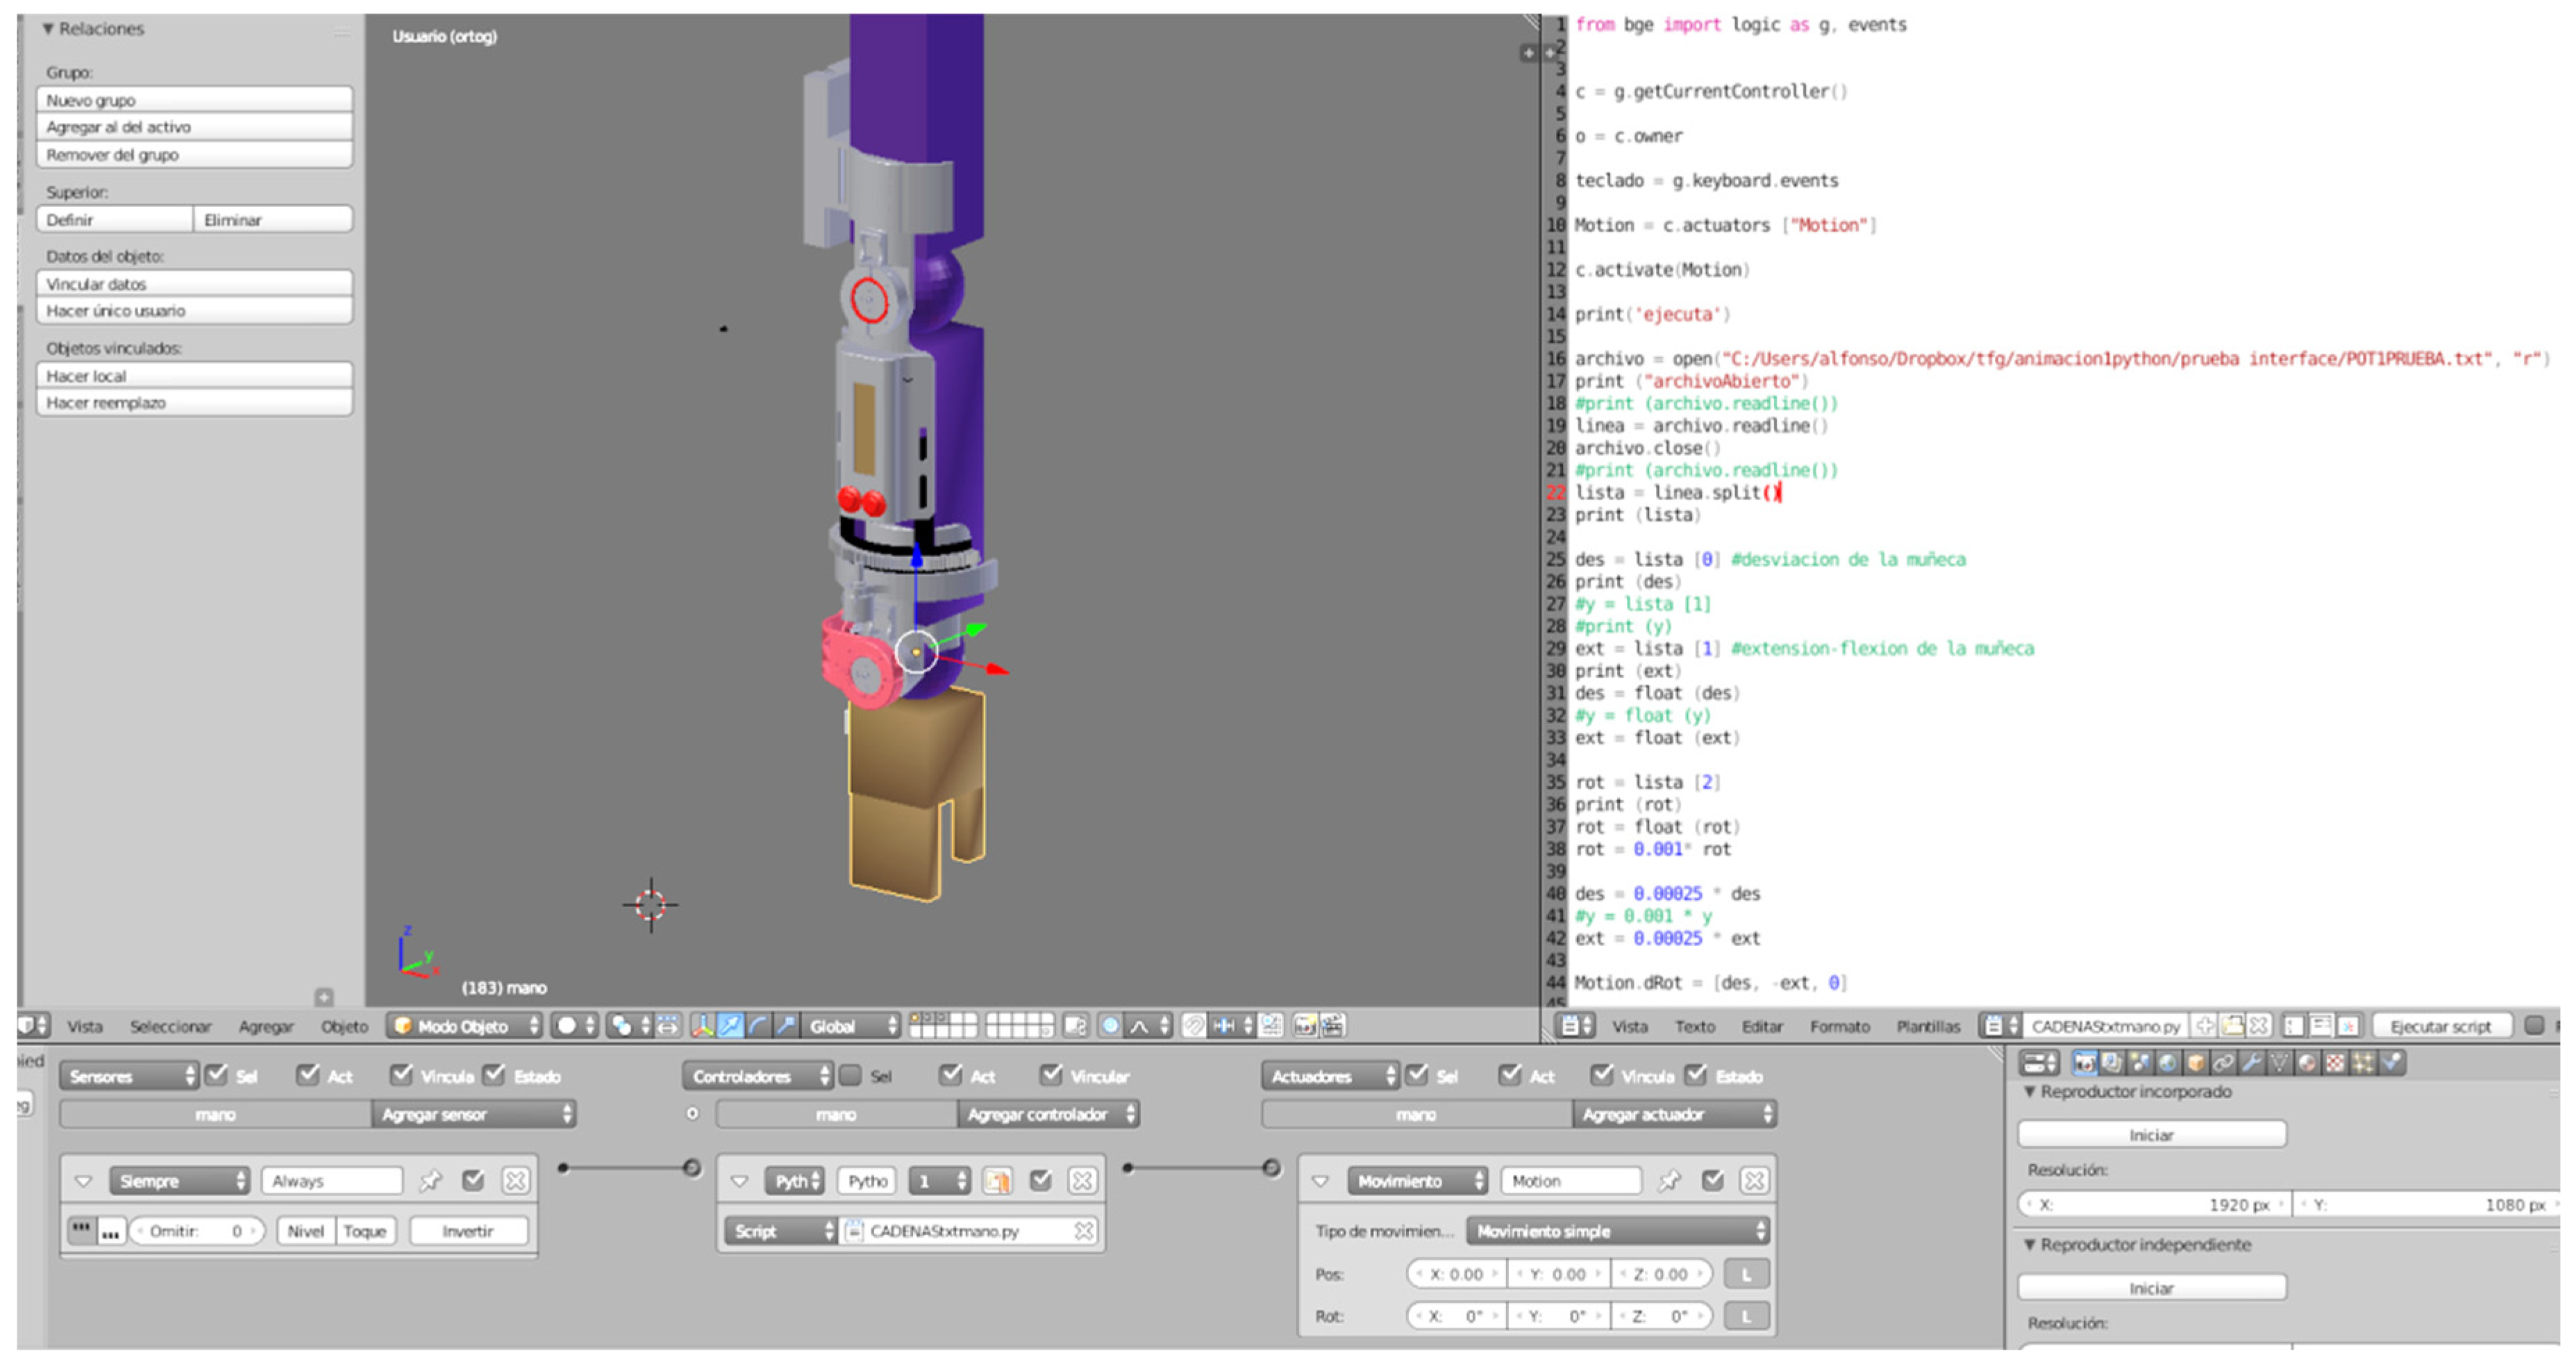
Task: Open the Movimiento simple type dropdown
Action: (x=1618, y=1231)
